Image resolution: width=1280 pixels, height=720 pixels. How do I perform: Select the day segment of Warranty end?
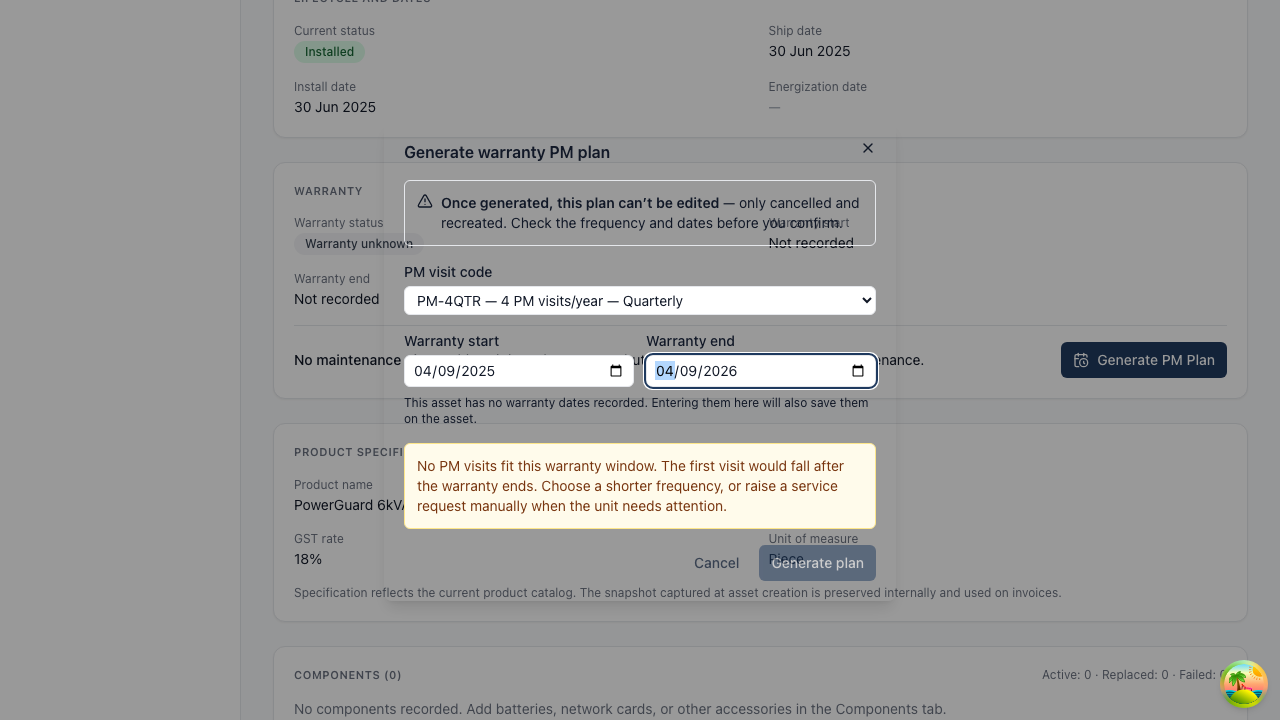click(x=689, y=371)
